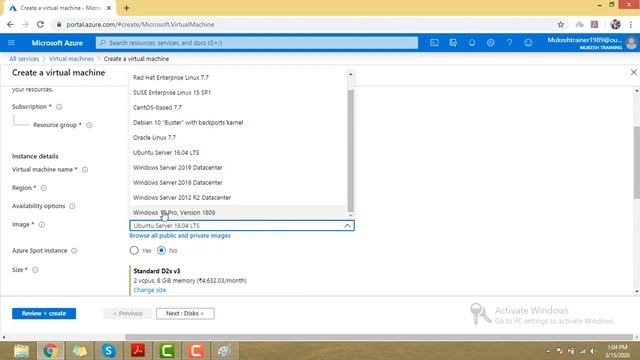Choose CentOS-based 7.7 image
Image resolution: width=640 pixels, height=360 pixels.
click(x=237, y=108)
